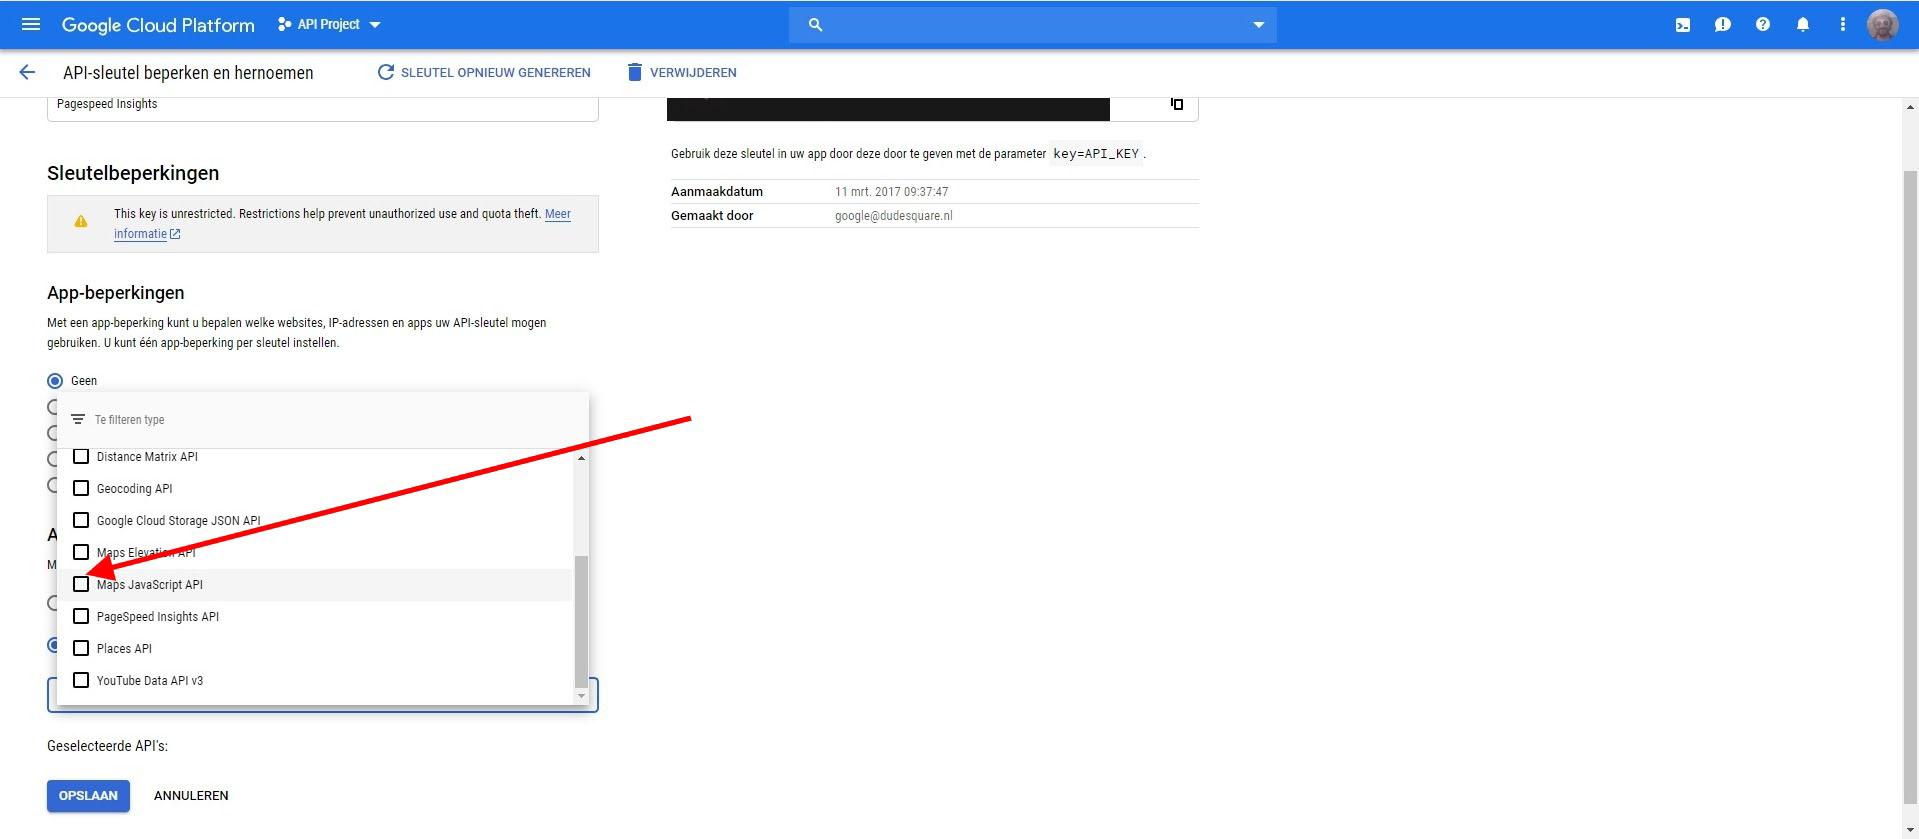Check the YouTube Data API v3 box
The image size is (1919, 839).
pos(81,680)
